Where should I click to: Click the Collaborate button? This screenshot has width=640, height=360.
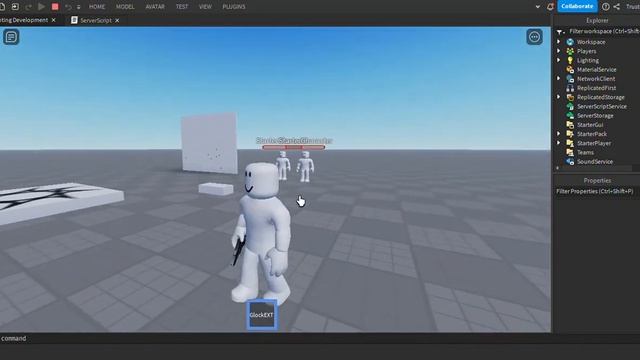577,6
